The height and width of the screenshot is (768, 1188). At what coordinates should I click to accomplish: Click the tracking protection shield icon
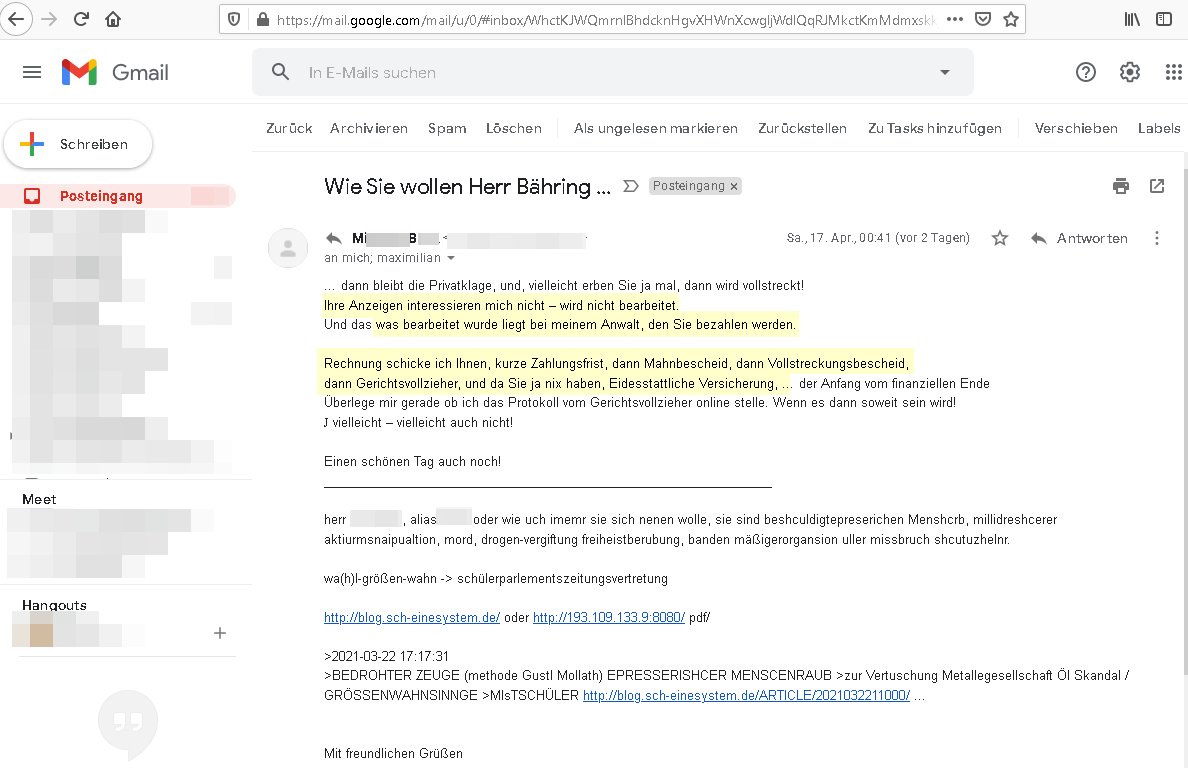coord(234,20)
